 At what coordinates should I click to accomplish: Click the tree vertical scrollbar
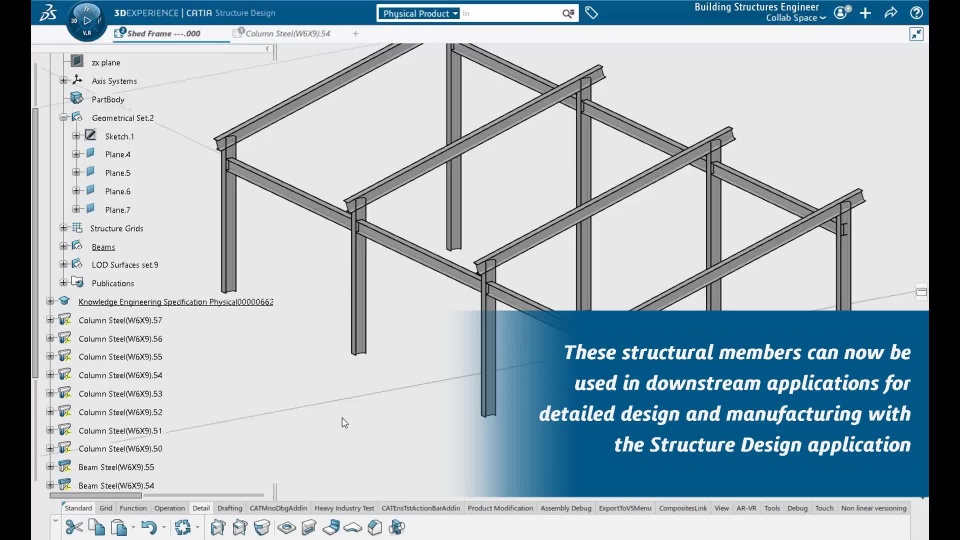click(36, 243)
